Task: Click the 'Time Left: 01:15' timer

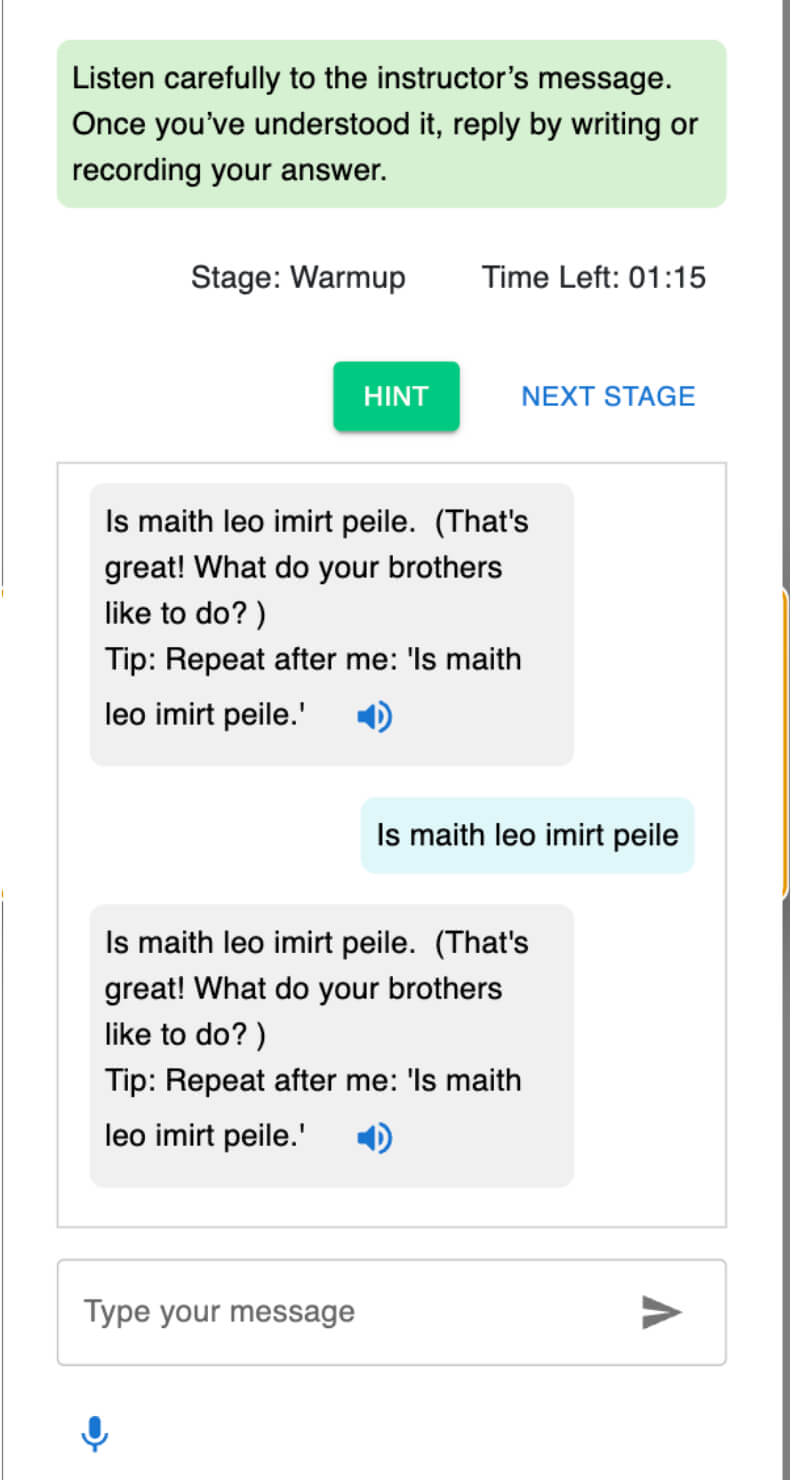Action: coord(594,277)
